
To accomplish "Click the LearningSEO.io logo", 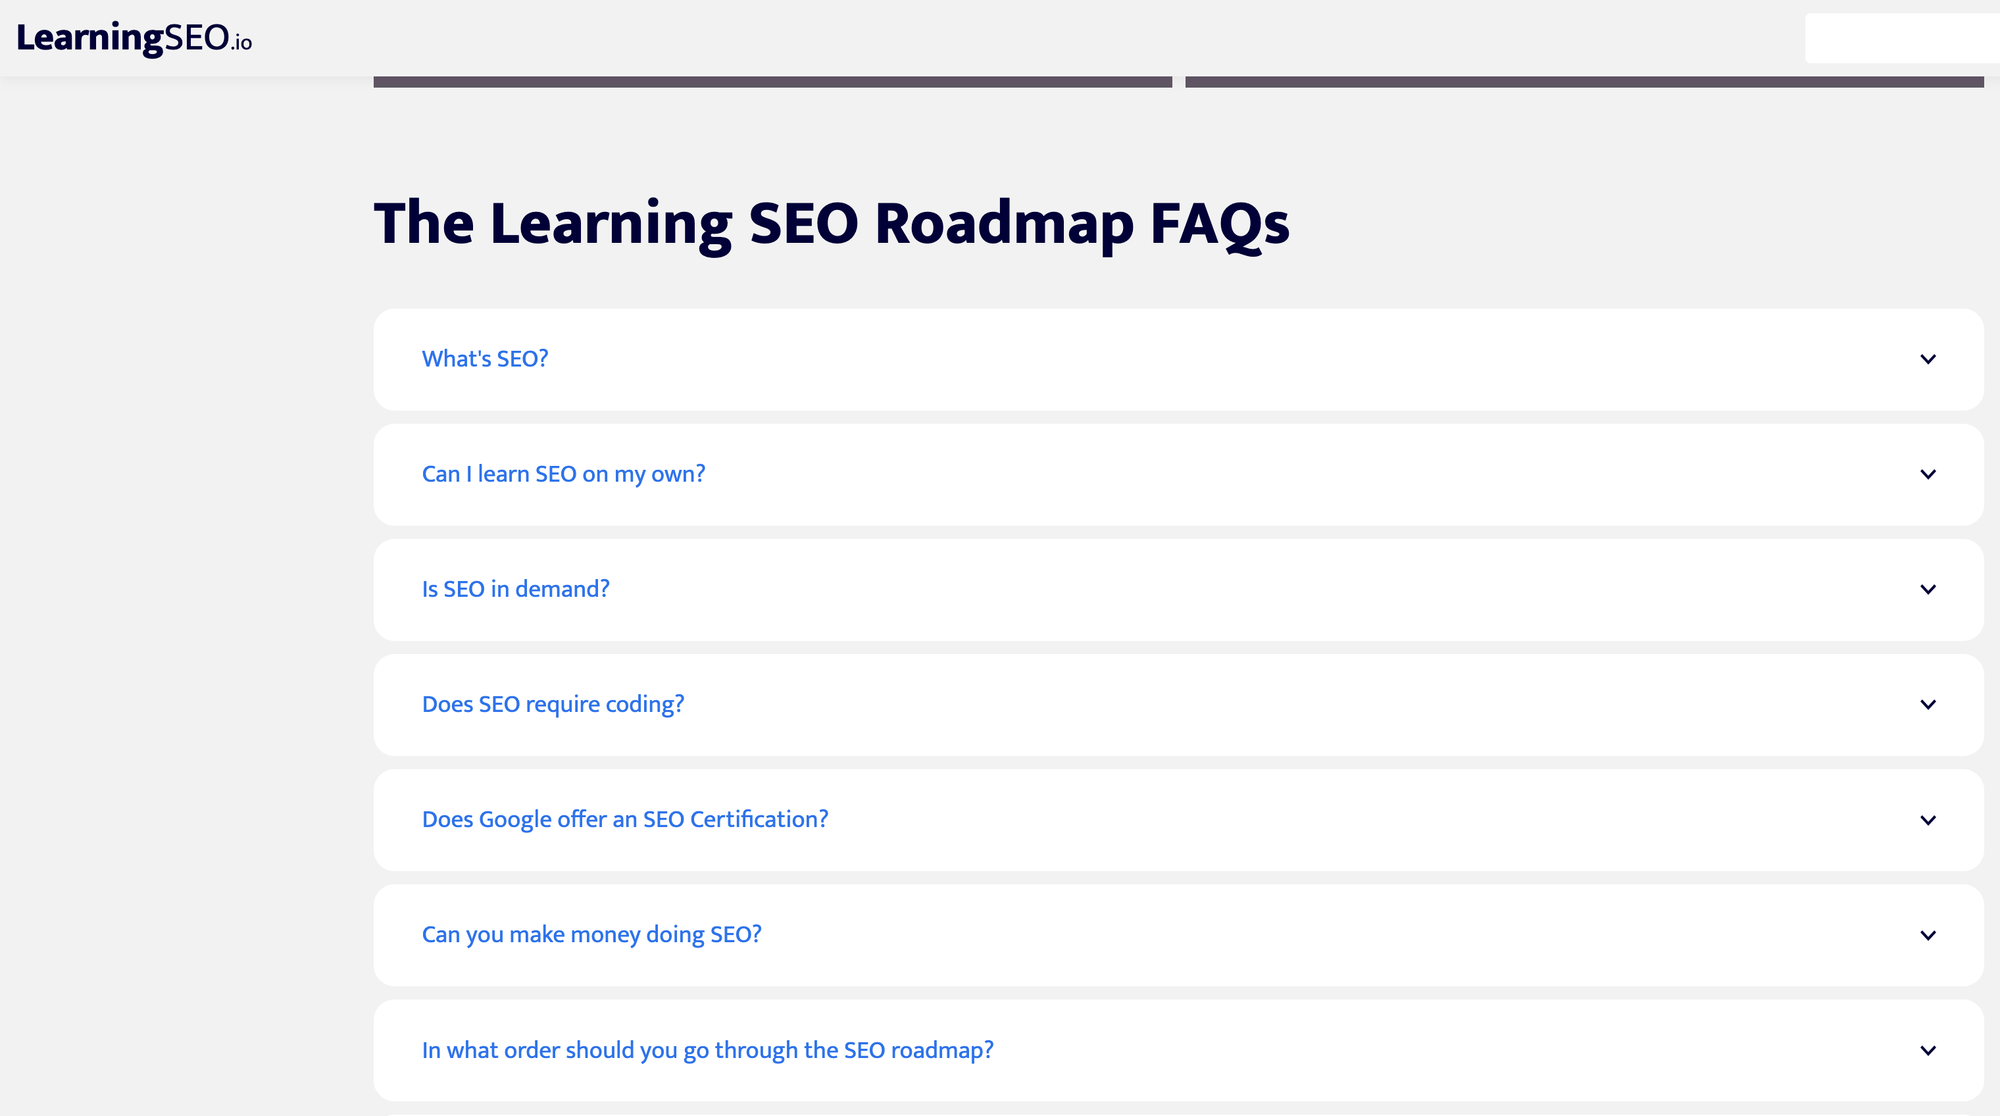I will (134, 38).
